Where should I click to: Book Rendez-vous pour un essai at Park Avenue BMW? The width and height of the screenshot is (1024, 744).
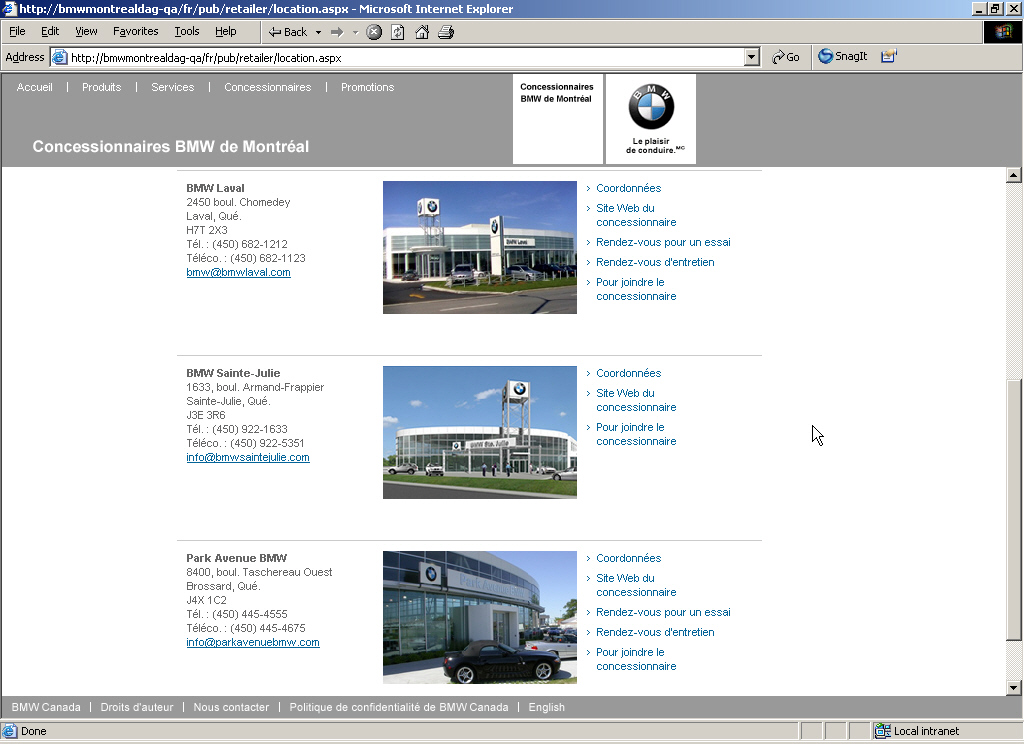pyautogui.click(x=663, y=612)
